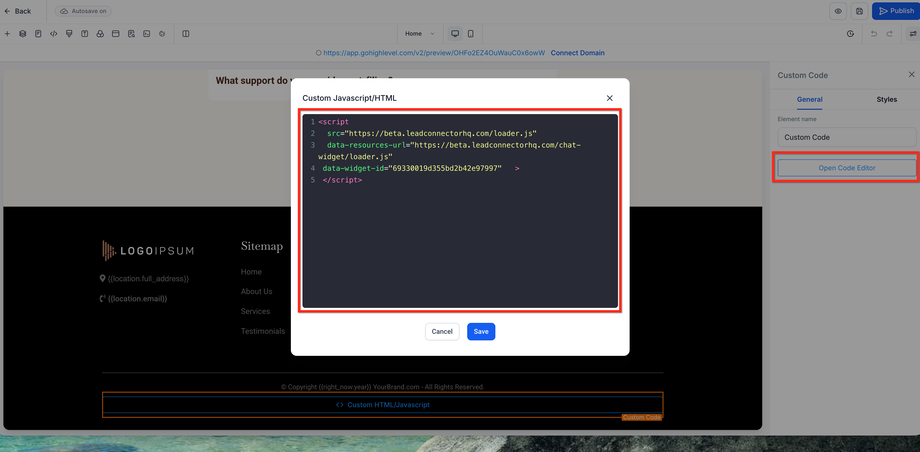Click Save in the code dialog
Image resolution: width=920 pixels, height=452 pixels.
click(x=481, y=332)
